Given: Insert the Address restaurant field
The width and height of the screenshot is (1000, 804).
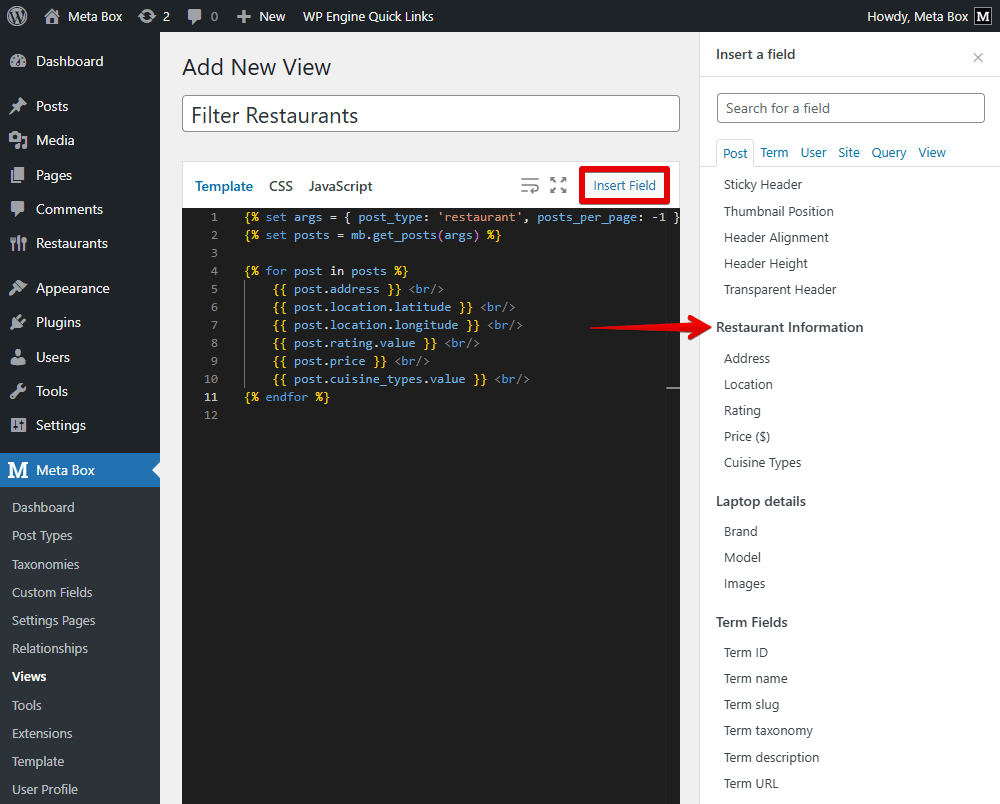Looking at the screenshot, I should click(750, 358).
